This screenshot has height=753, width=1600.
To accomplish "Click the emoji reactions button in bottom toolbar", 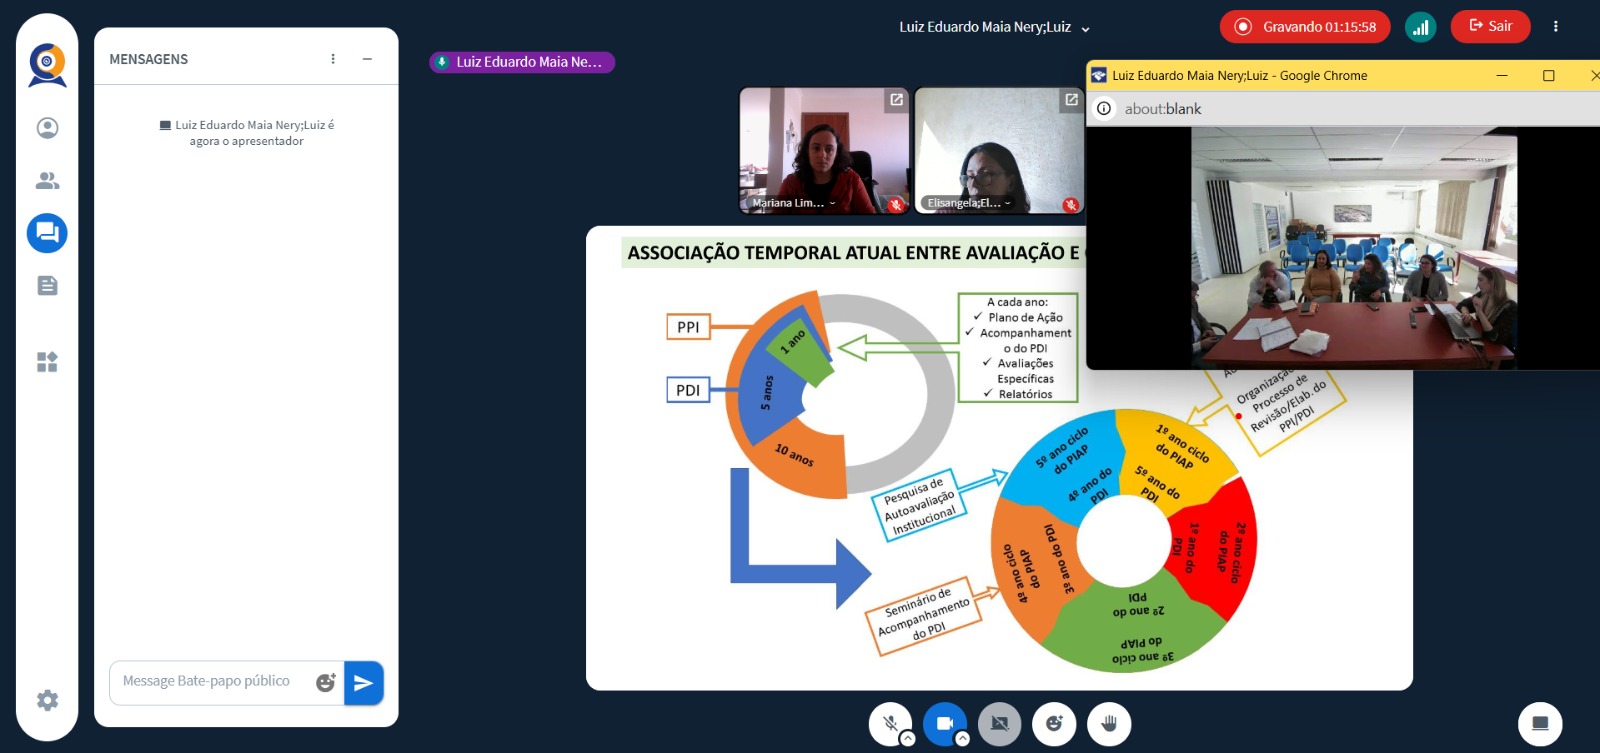I will 1054,723.
